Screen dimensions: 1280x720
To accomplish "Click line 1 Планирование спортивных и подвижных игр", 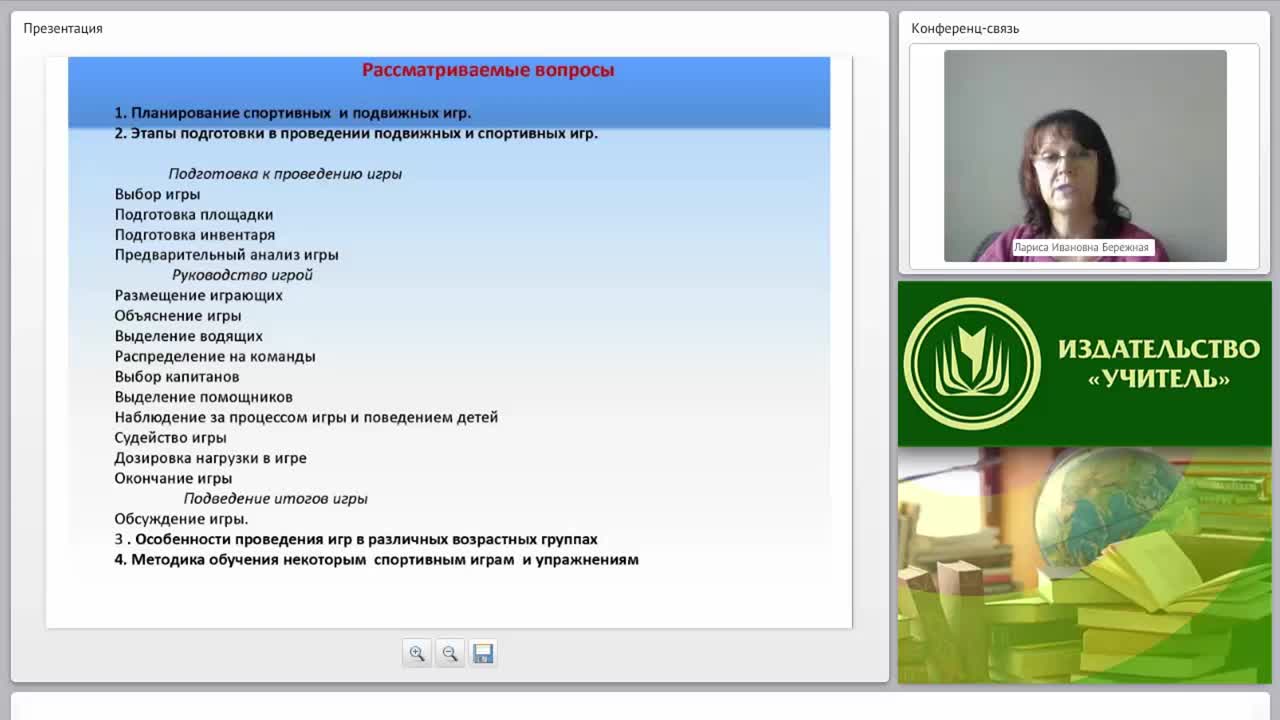I will (x=292, y=113).
